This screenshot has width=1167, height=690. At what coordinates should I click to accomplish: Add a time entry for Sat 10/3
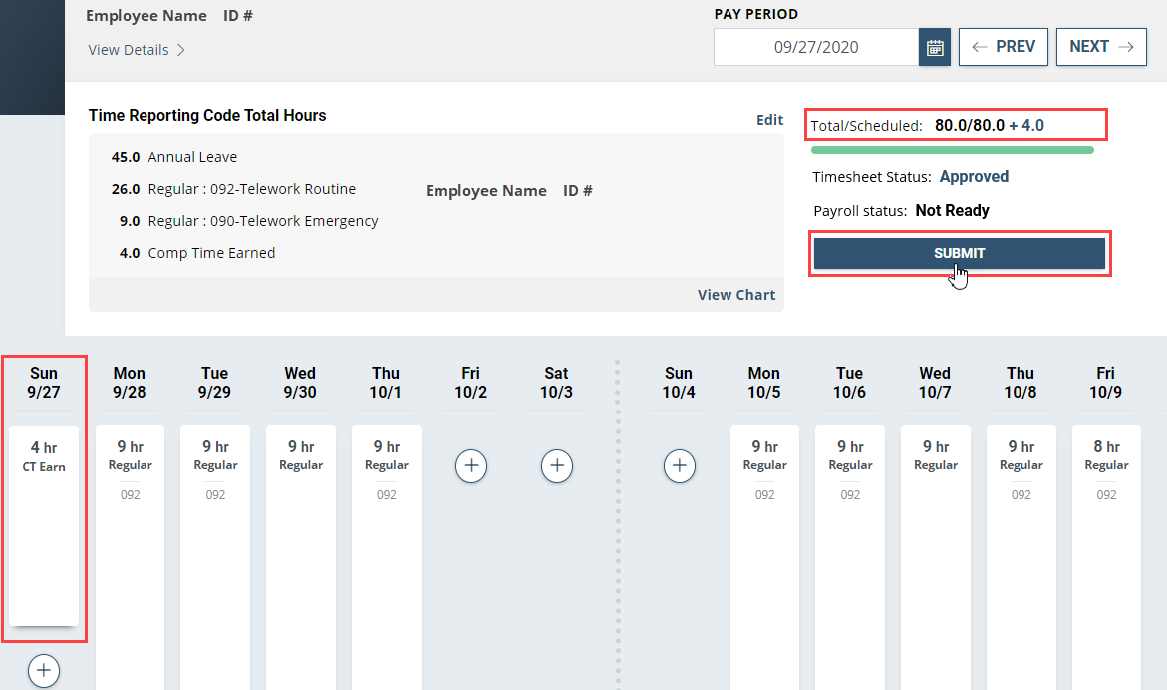[557, 465]
